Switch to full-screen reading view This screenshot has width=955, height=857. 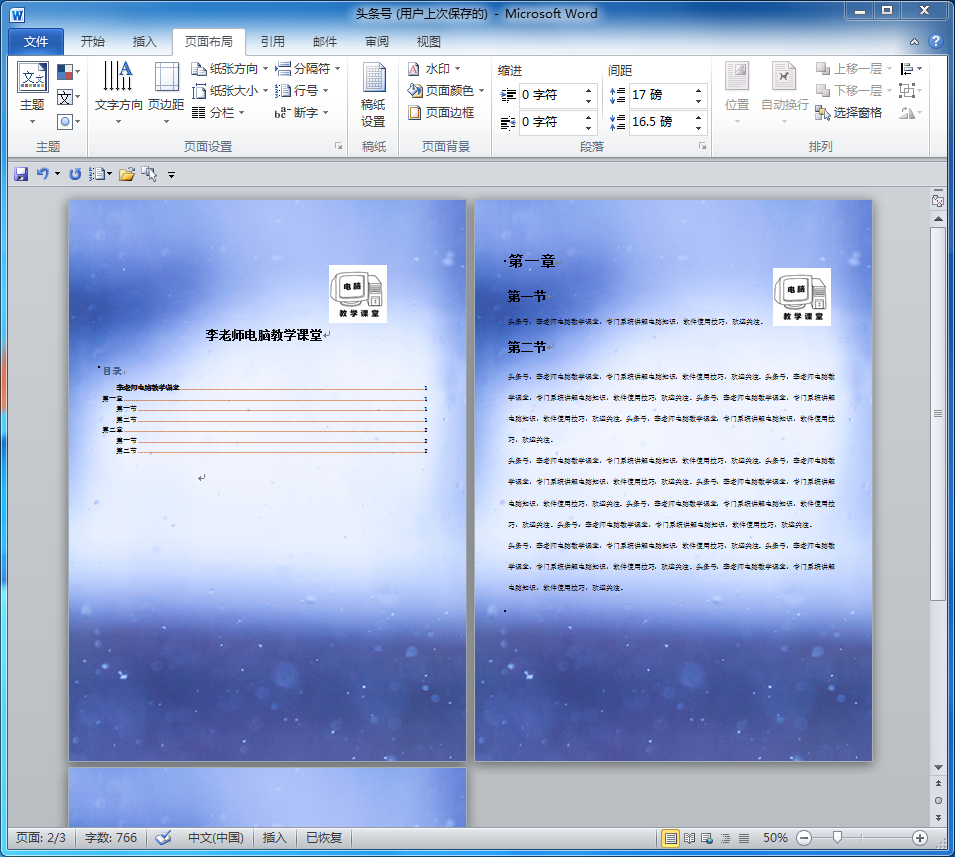(688, 838)
